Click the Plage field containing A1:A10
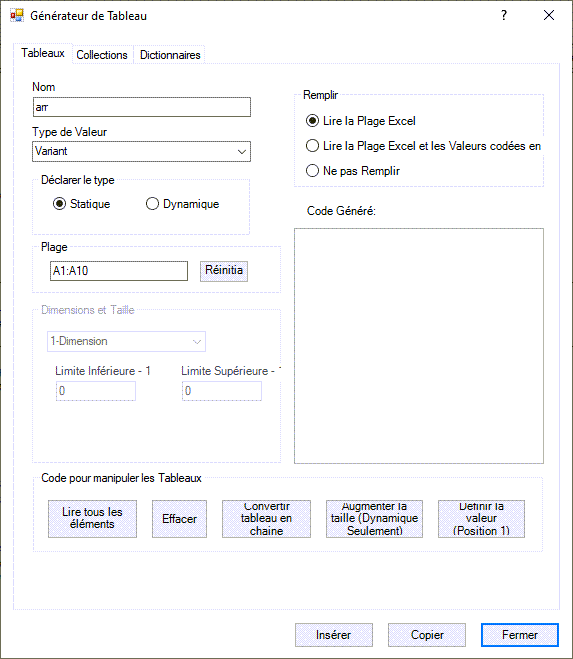 click(x=119, y=271)
